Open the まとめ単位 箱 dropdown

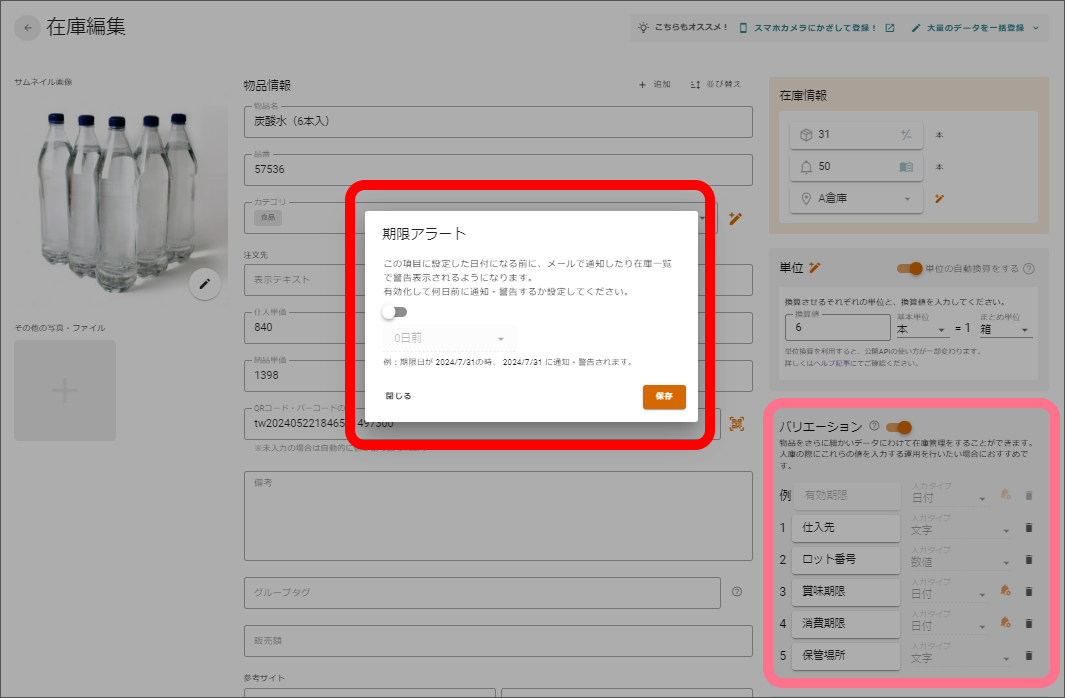pos(1005,329)
